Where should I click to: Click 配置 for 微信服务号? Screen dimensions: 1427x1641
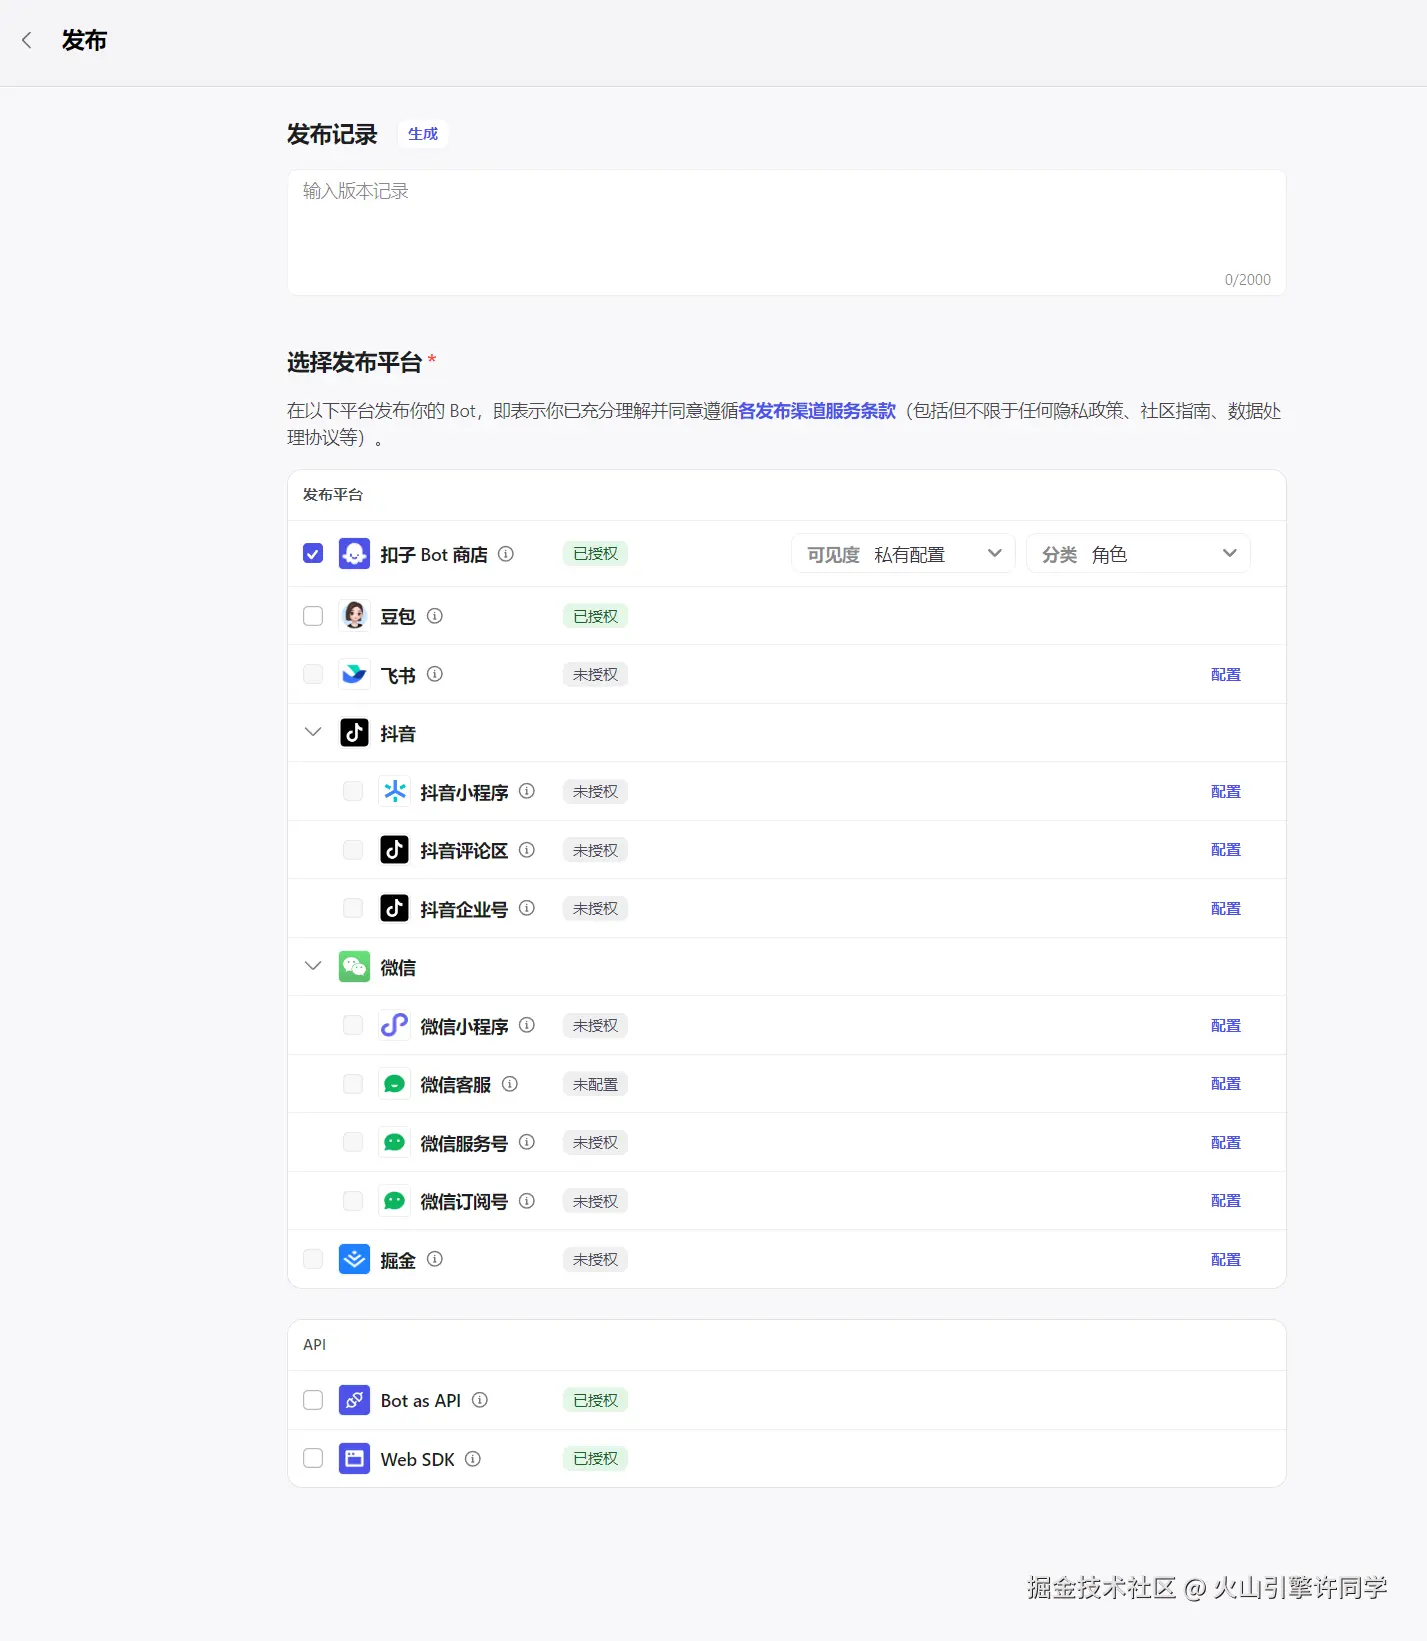click(1225, 1143)
